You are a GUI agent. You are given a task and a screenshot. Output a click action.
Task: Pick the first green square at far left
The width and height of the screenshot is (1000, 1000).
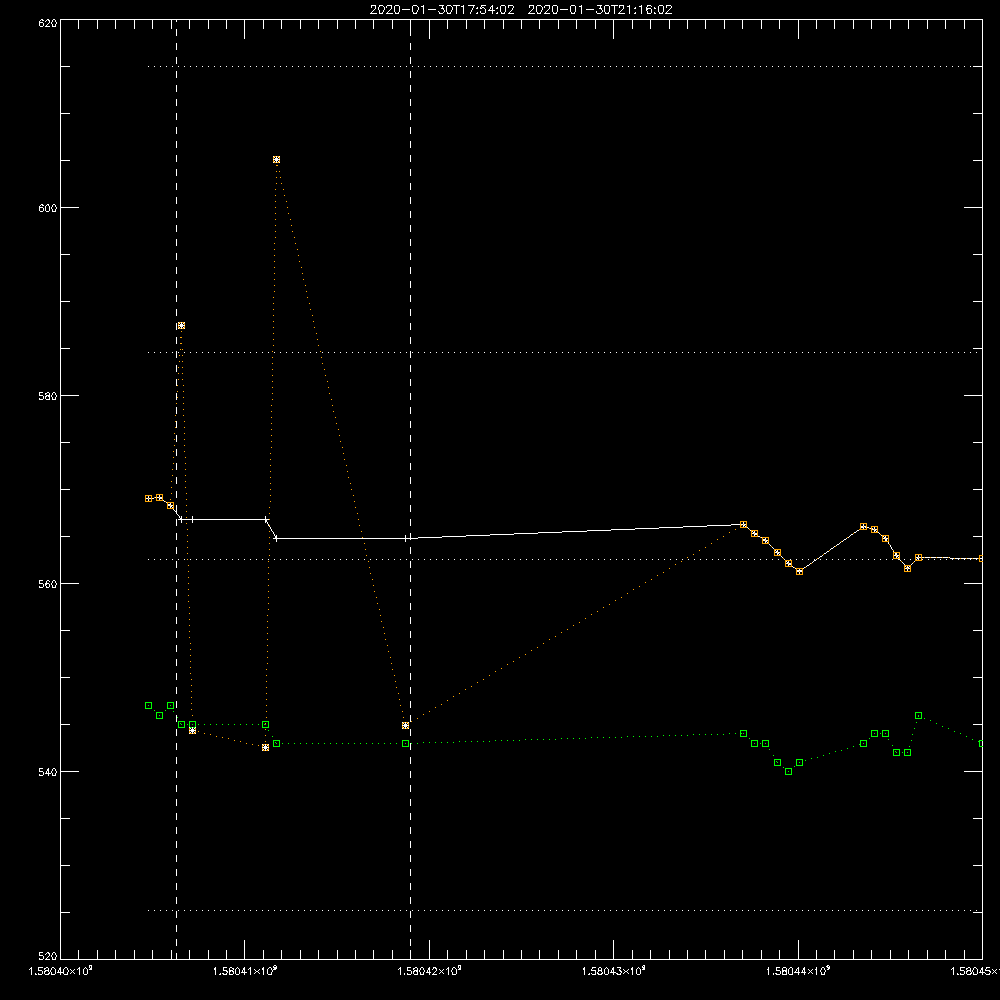pos(149,705)
